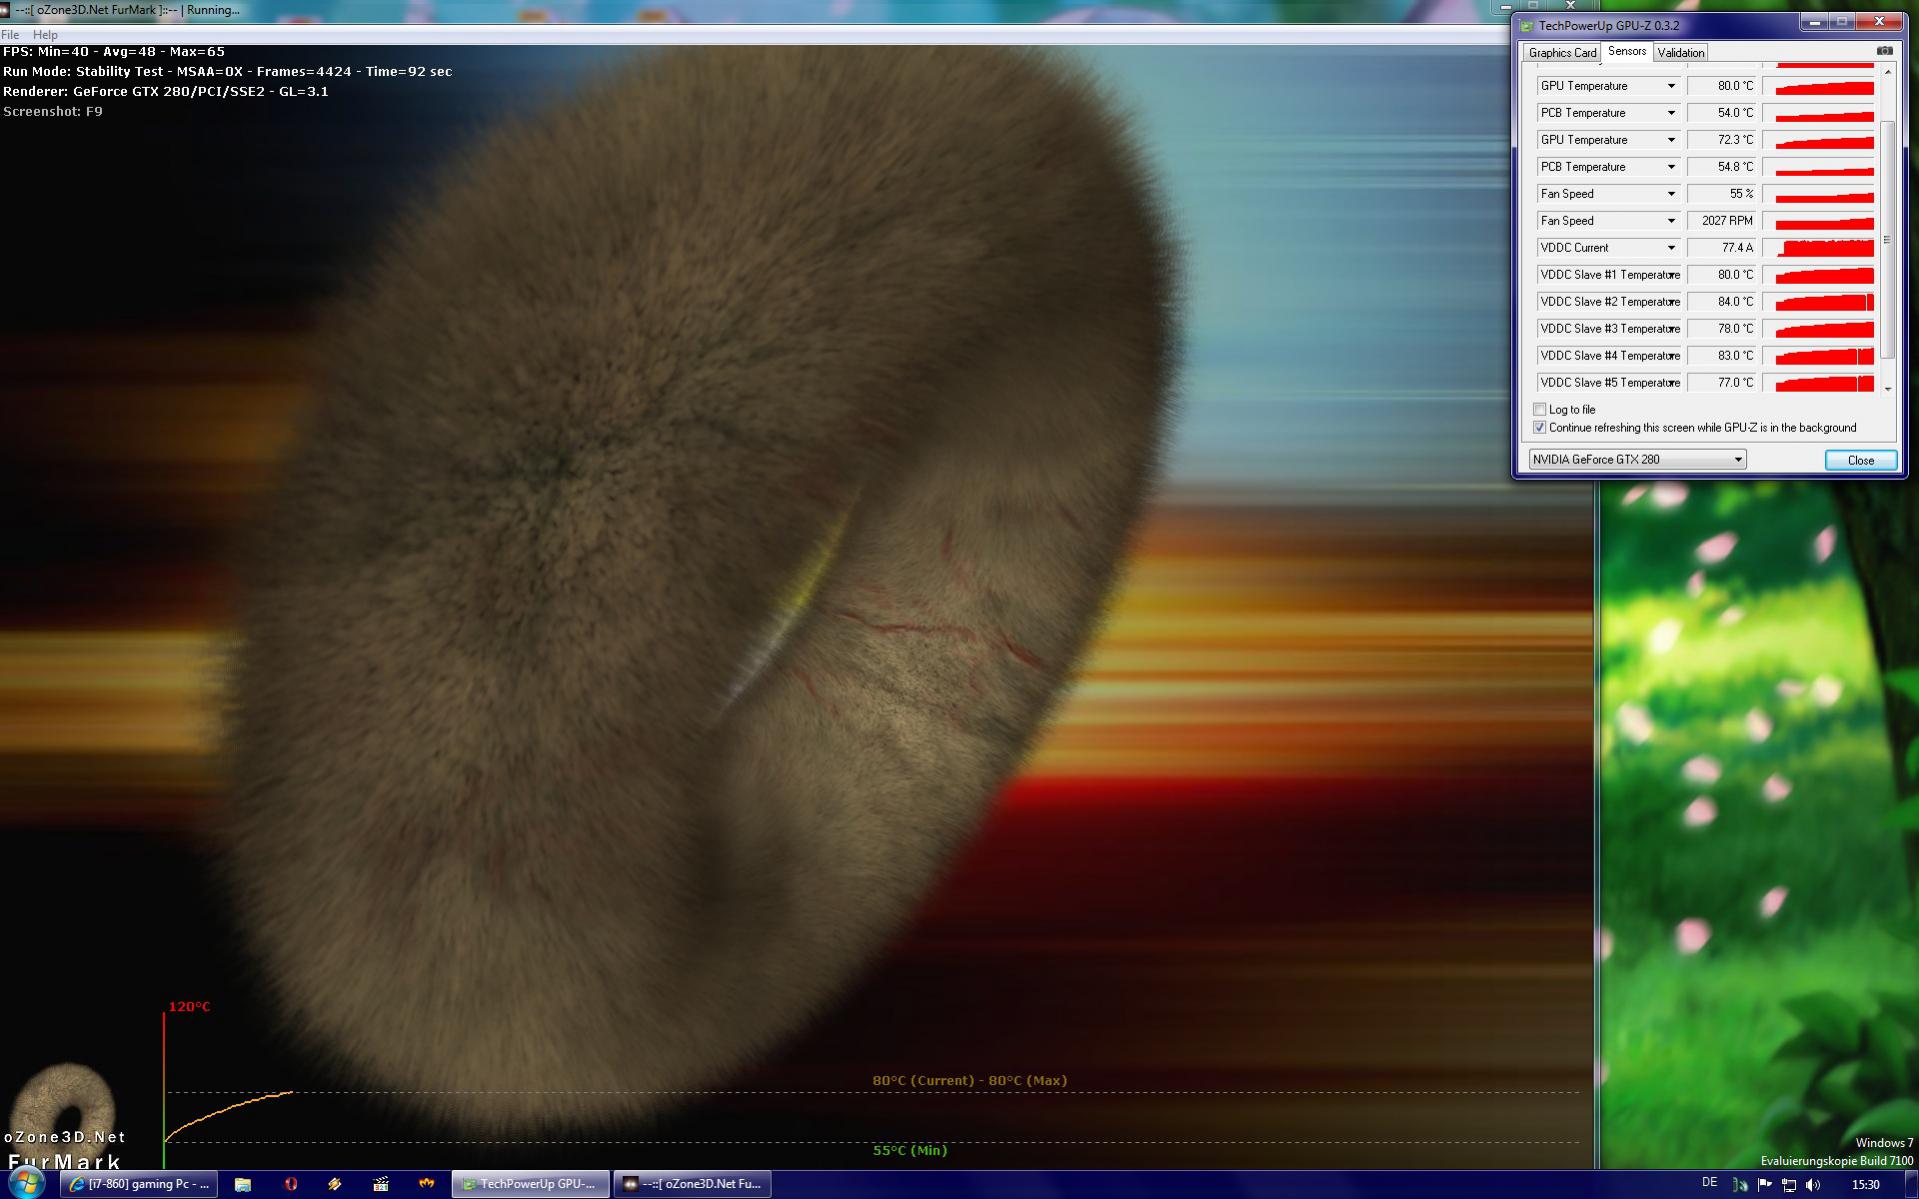The width and height of the screenshot is (1919, 1199).
Task: Switch to oZone3D.Net FurMark taskbar button
Action: pyautogui.click(x=692, y=1184)
